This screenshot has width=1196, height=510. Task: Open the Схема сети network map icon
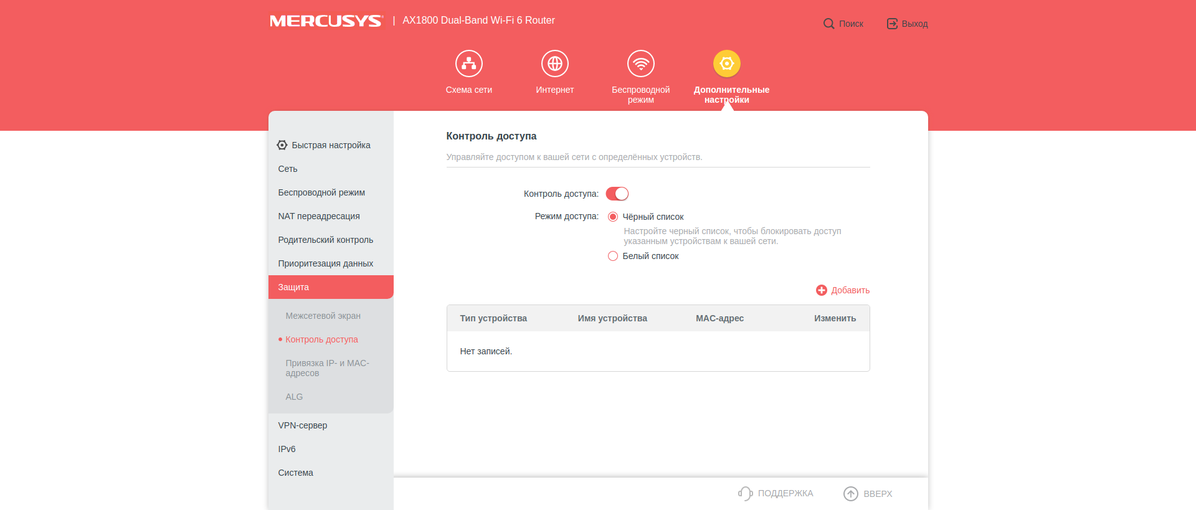469,64
